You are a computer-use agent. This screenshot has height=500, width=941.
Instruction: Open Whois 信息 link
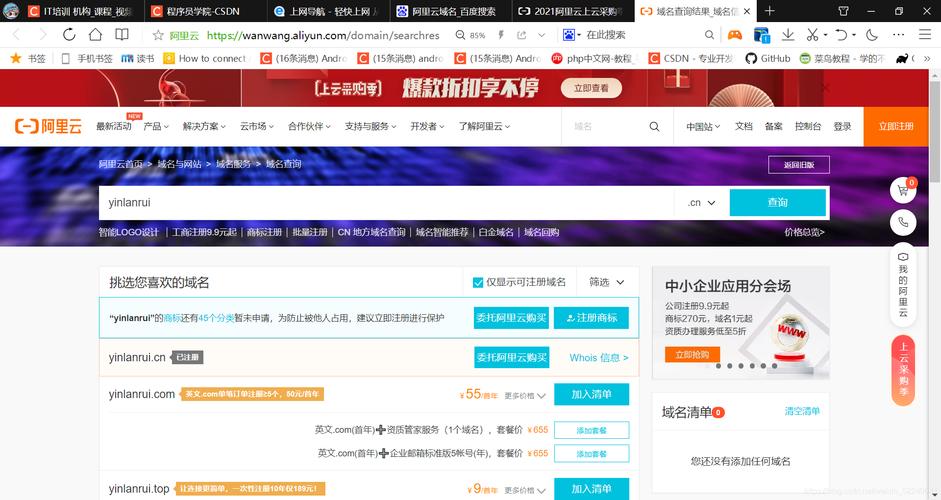pos(598,357)
